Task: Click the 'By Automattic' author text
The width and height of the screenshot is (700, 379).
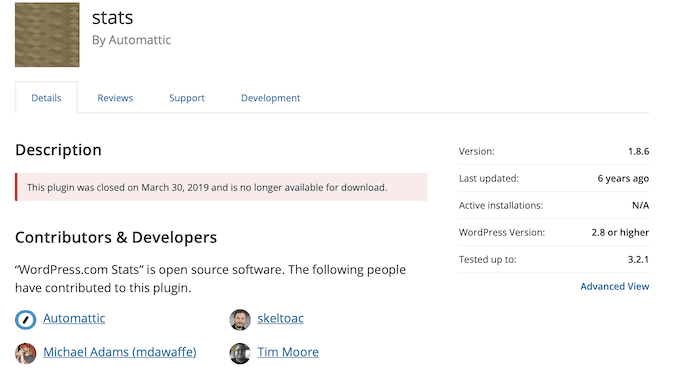Action: 131,40
